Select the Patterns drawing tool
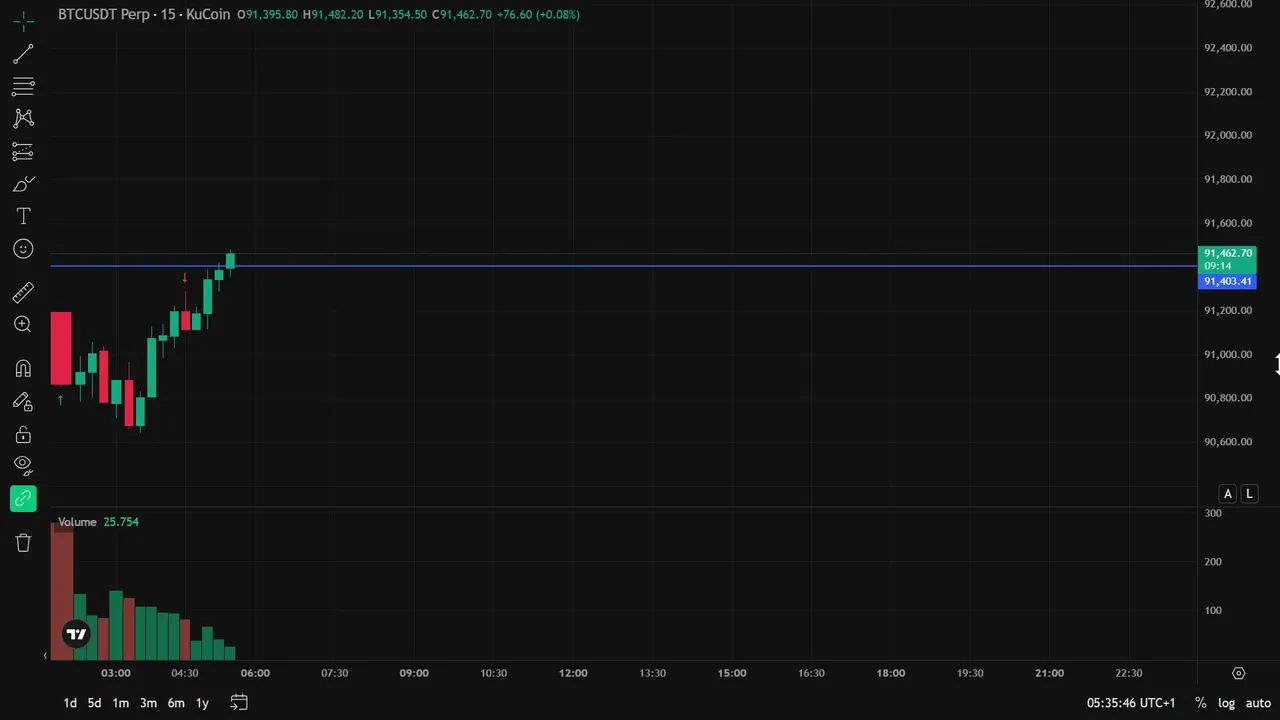The image size is (1280, 720). coord(24,118)
